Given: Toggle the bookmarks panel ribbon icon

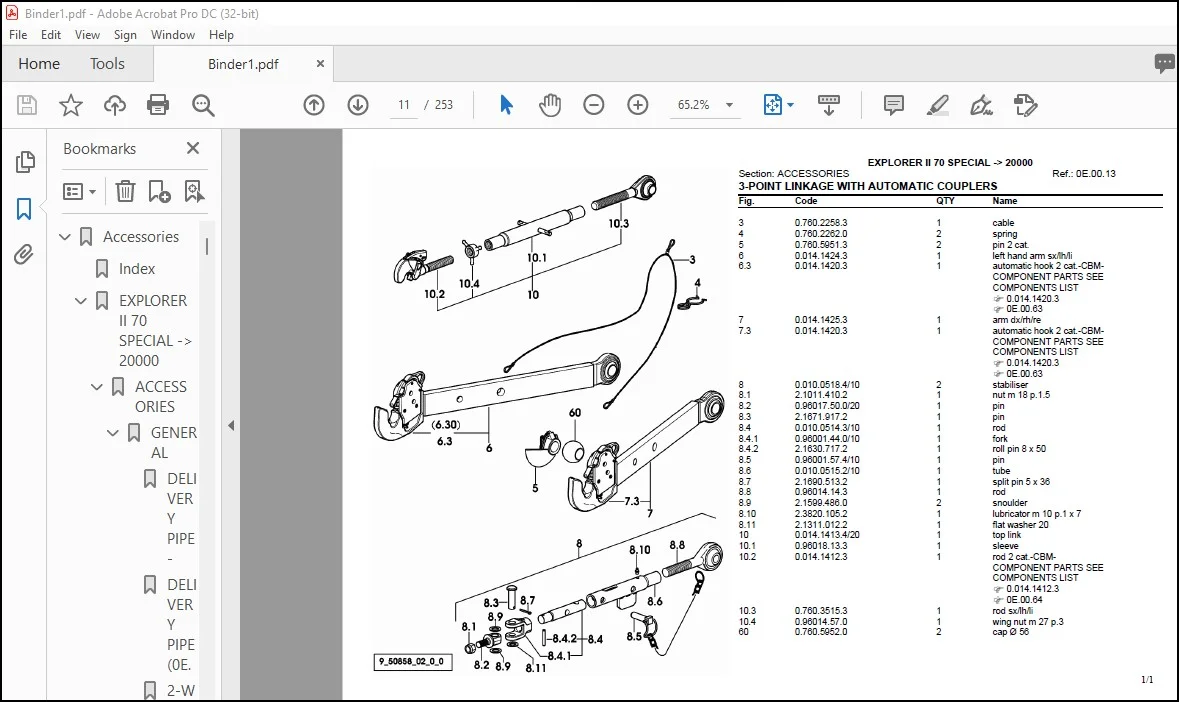Looking at the screenshot, I should 24,209.
